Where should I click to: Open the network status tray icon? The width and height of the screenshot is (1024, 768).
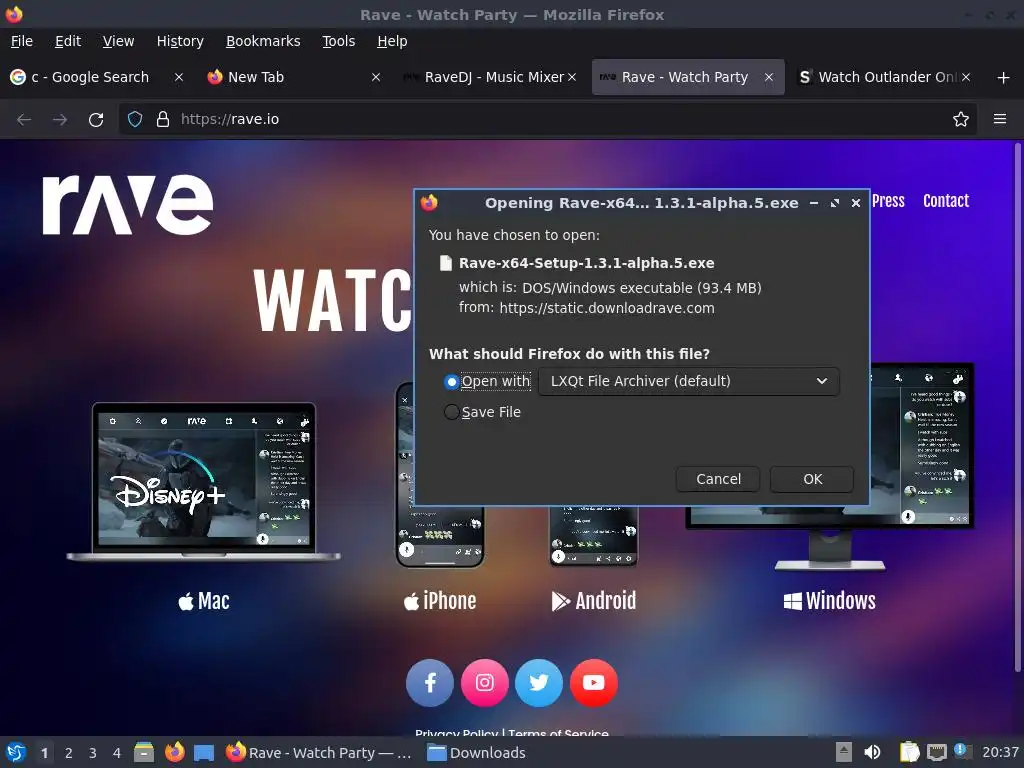(x=937, y=753)
